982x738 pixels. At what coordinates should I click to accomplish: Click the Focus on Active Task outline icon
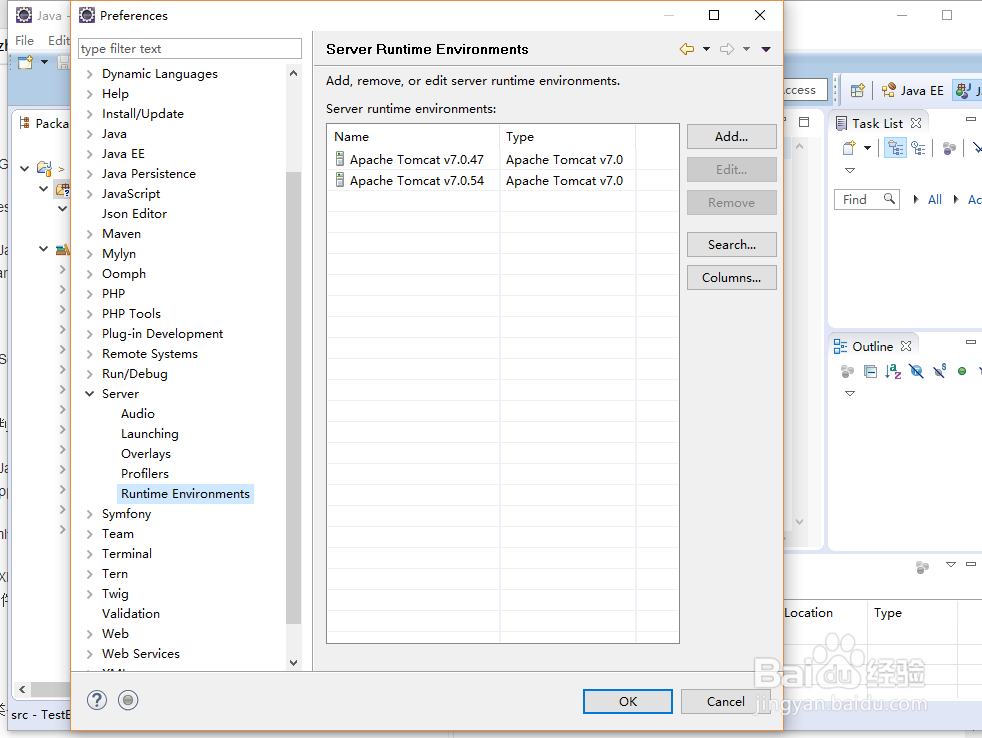coord(847,372)
